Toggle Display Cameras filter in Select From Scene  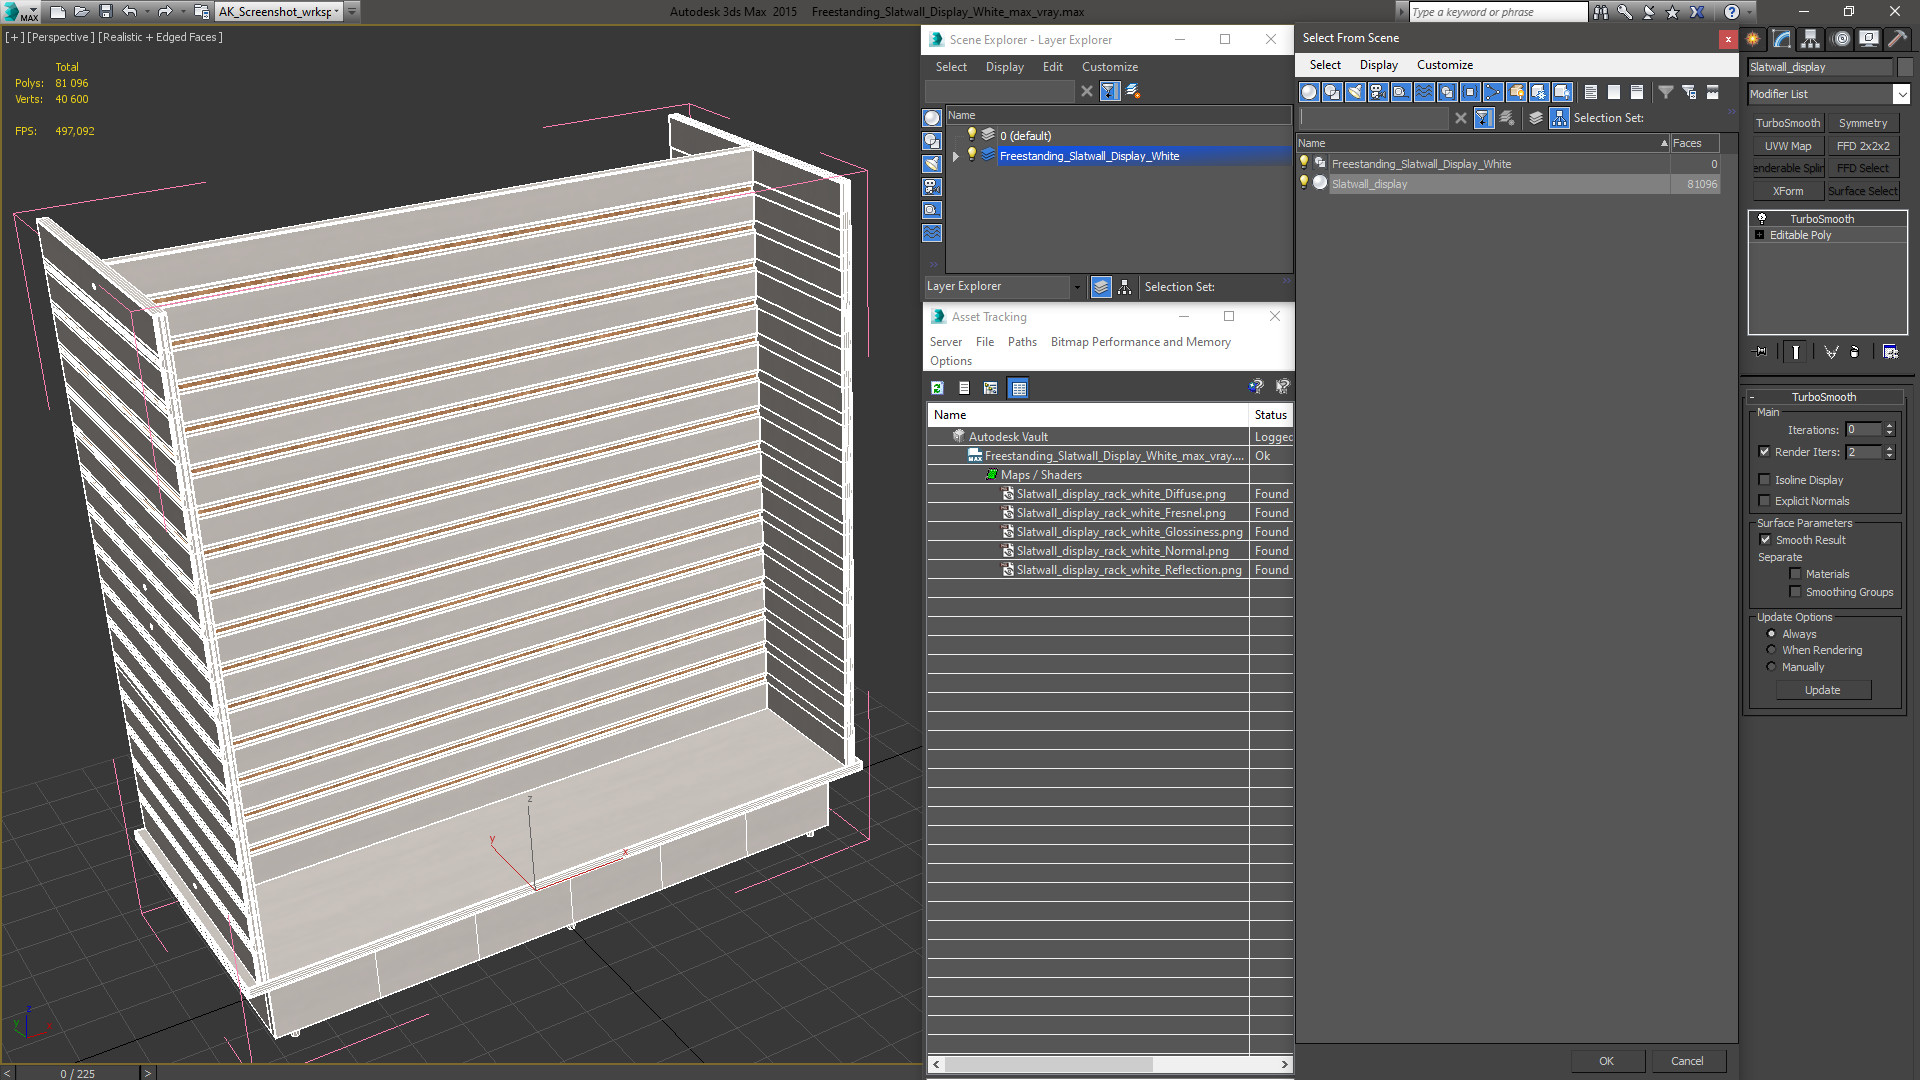tap(1378, 92)
